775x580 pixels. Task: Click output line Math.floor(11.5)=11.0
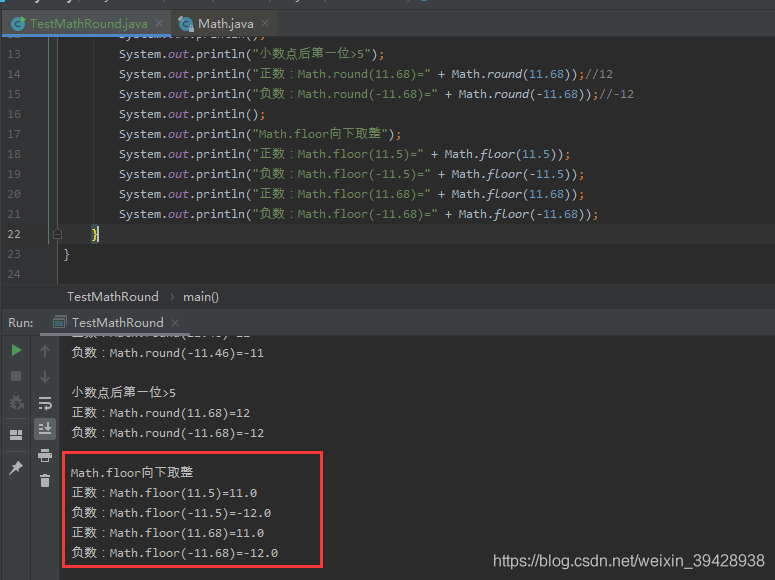tap(164, 493)
